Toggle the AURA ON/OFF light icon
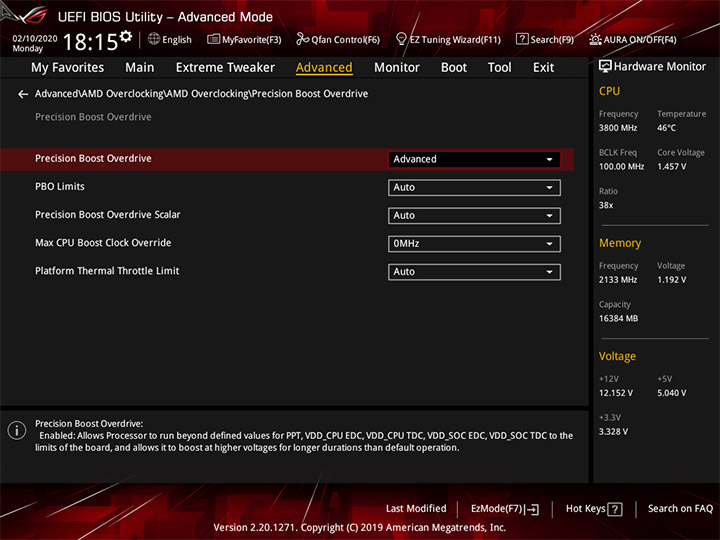The width and height of the screenshot is (720, 540). (x=595, y=39)
